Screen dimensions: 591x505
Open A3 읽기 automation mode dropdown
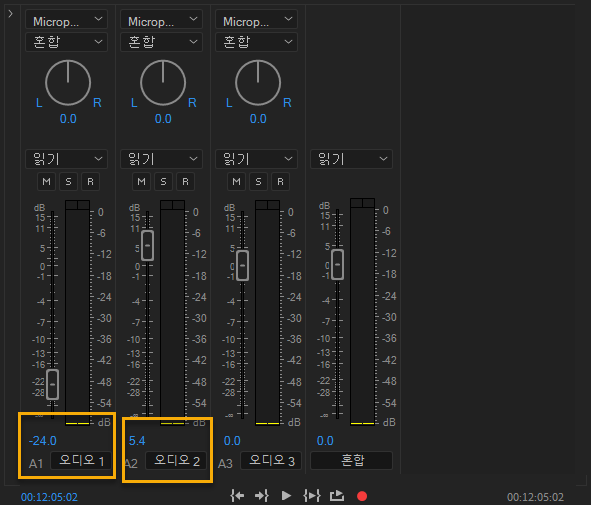pyautogui.click(x=256, y=159)
